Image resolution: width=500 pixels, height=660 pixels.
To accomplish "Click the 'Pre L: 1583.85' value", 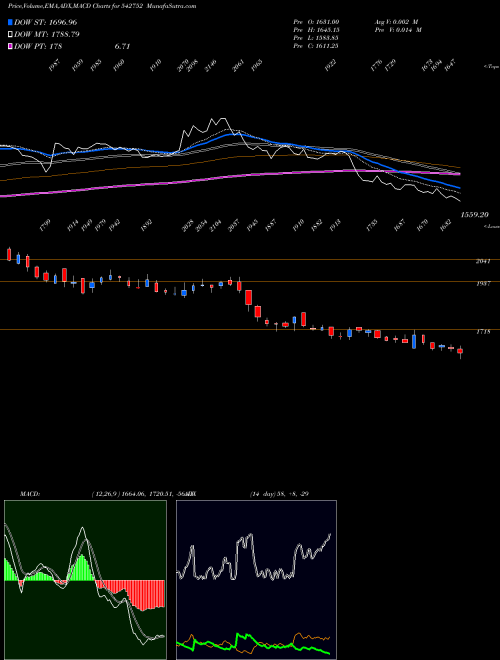I will (316, 38).
